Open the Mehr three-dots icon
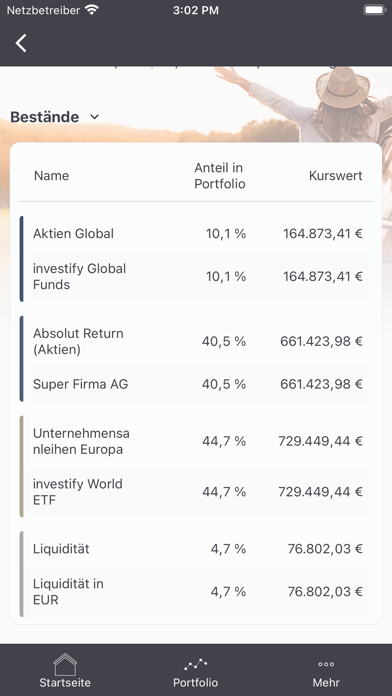 326,664
